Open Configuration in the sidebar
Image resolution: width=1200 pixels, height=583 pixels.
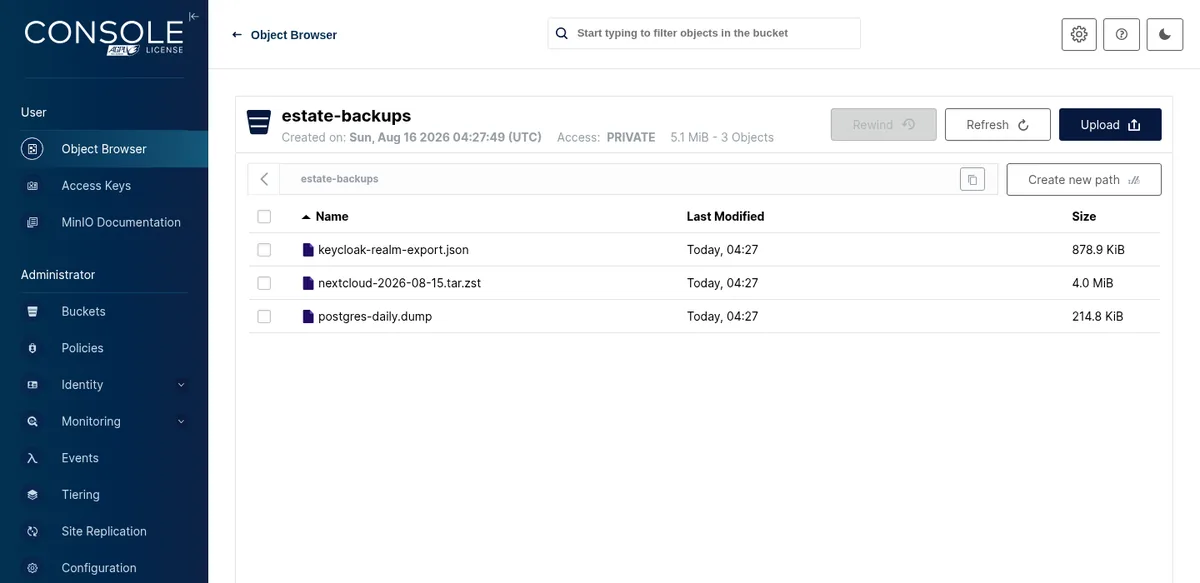pos(104,568)
